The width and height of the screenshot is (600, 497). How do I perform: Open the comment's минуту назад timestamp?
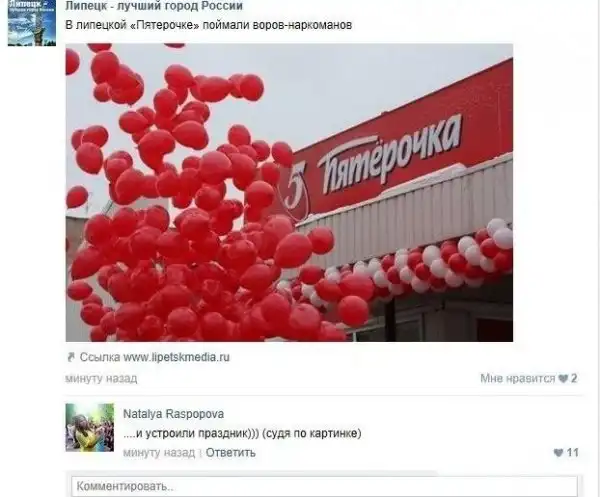click(x=159, y=453)
